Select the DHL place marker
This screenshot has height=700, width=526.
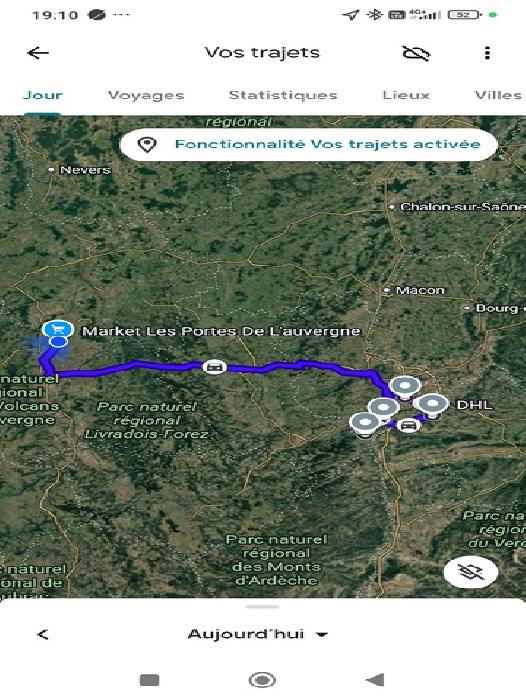click(431, 406)
